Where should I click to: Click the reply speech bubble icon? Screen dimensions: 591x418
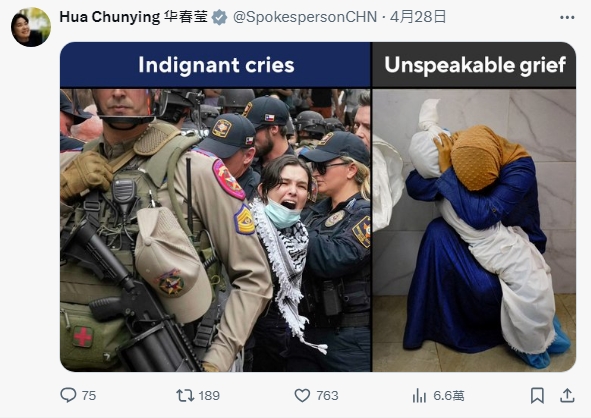click(68, 395)
